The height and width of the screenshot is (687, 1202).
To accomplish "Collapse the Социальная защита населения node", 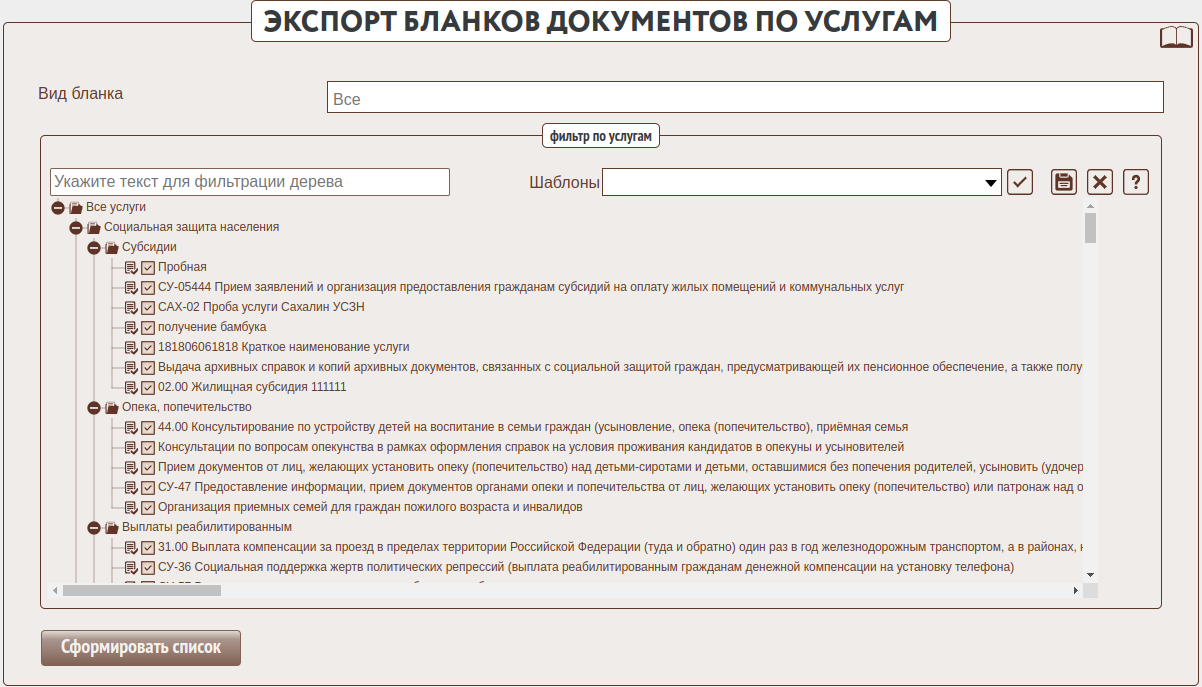I will click(x=76, y=227).
